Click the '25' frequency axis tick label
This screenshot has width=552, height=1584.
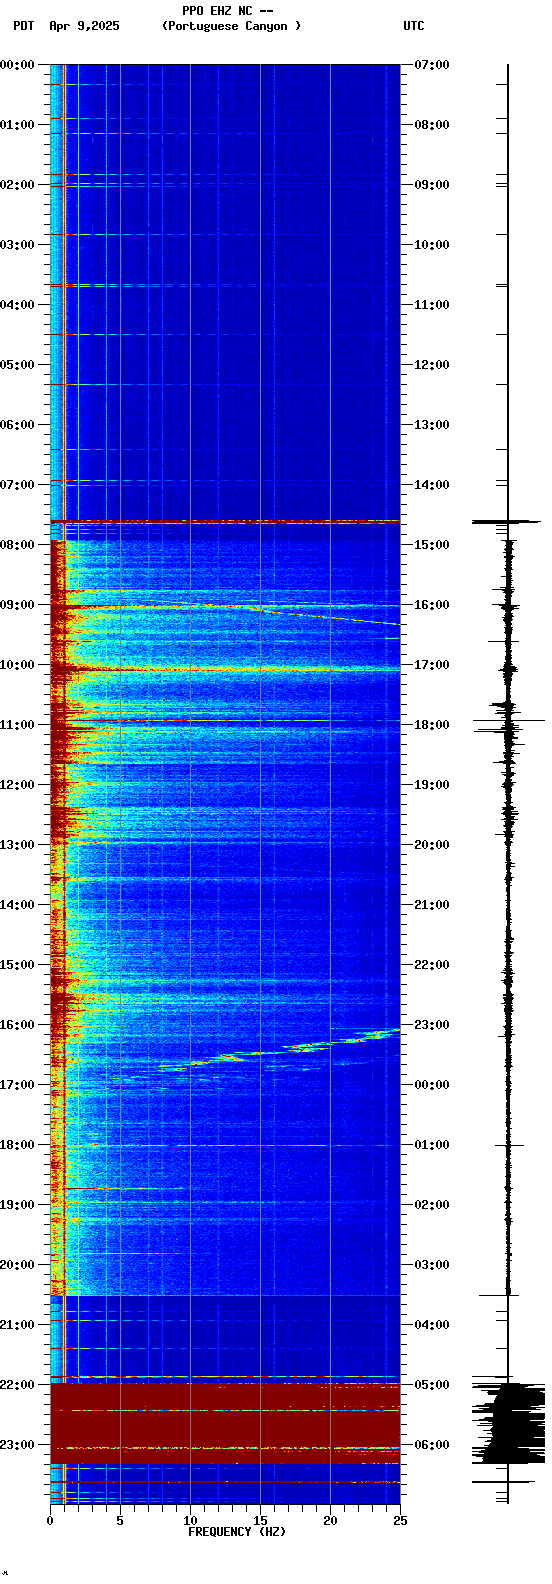(x=400, y=1521)
